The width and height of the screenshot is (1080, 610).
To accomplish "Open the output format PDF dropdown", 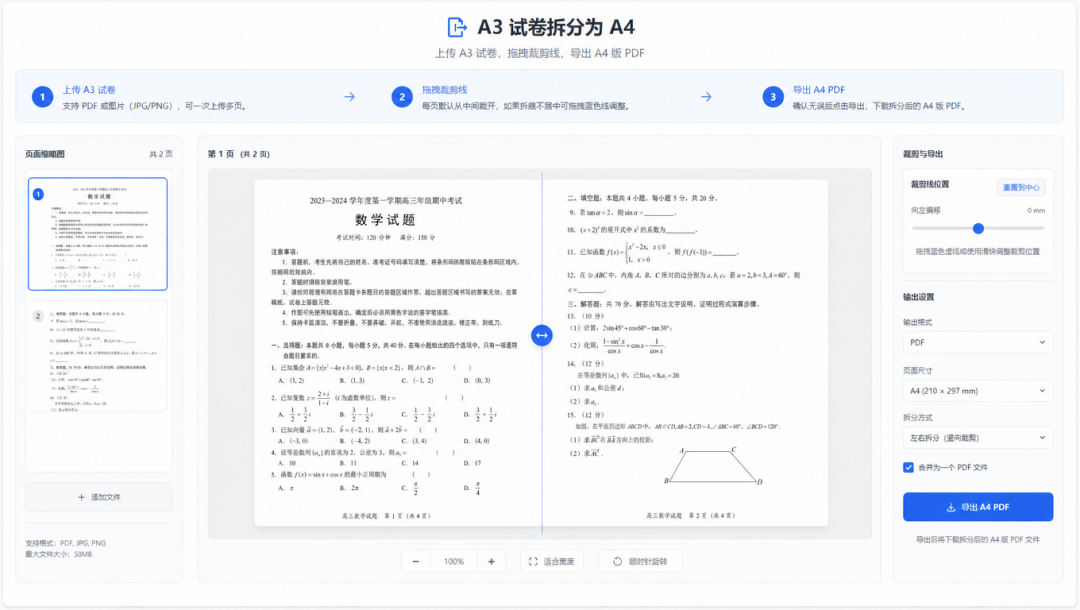I will 977,342.
